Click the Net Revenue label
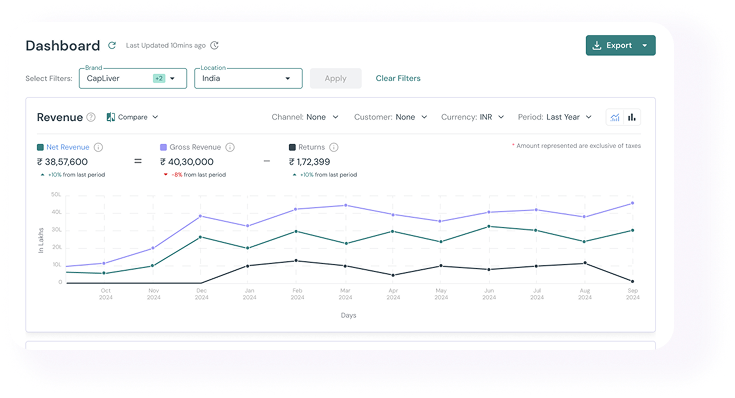 [68, 147]
